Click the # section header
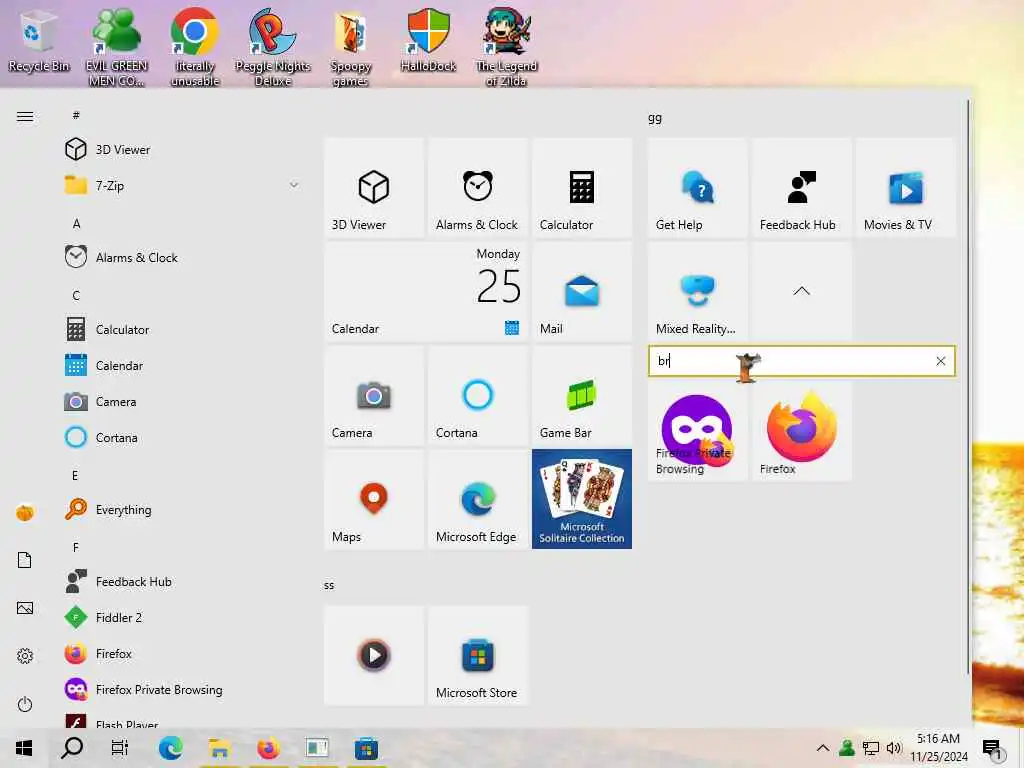Image resolution: width=1024 pixels, height=768 pixels. click(76, 116)
